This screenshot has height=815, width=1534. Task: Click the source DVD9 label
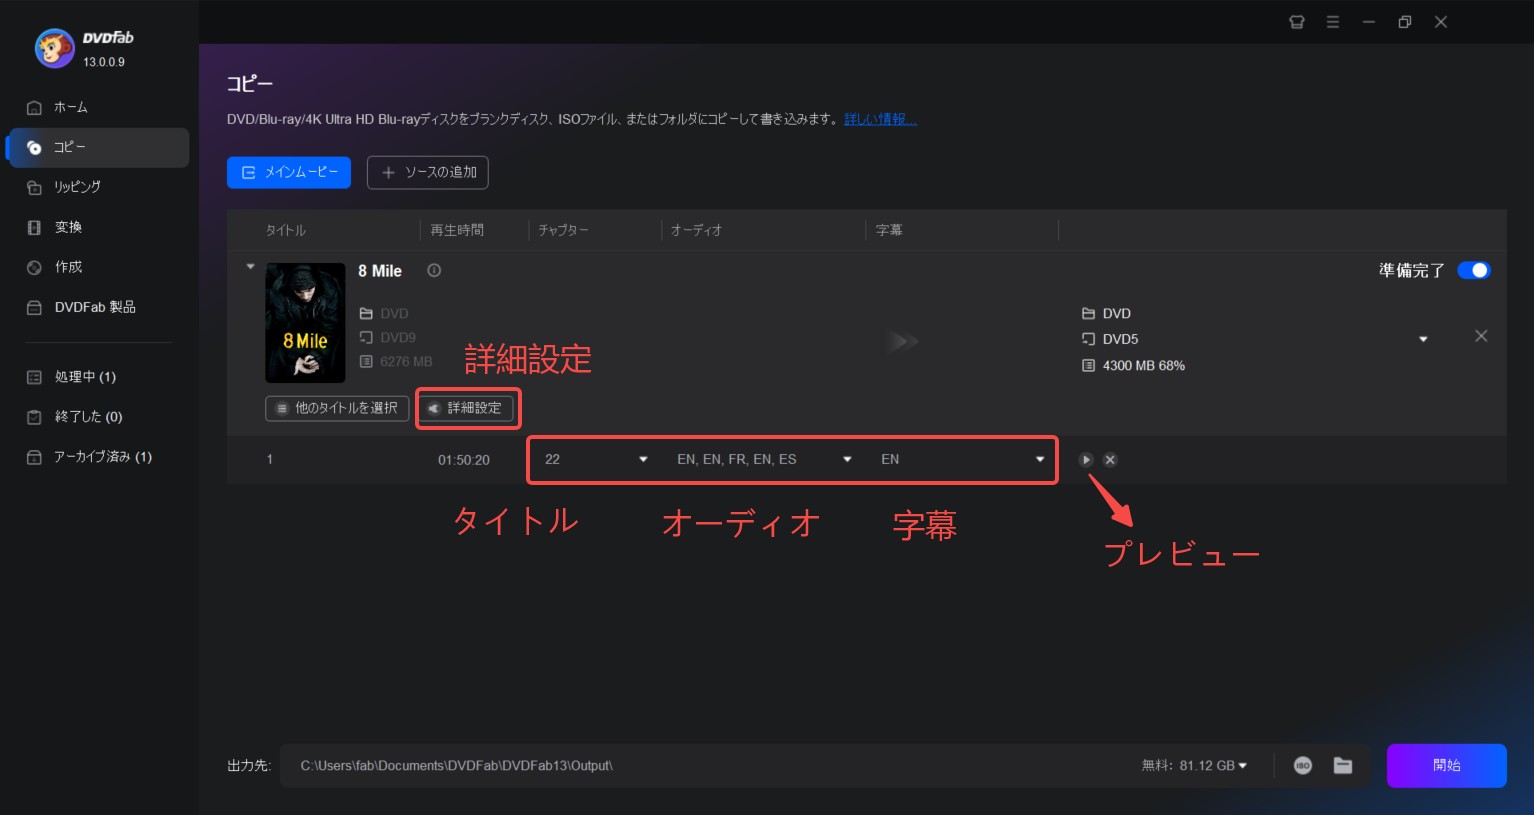pyautogui.click(x=398, y=338)
